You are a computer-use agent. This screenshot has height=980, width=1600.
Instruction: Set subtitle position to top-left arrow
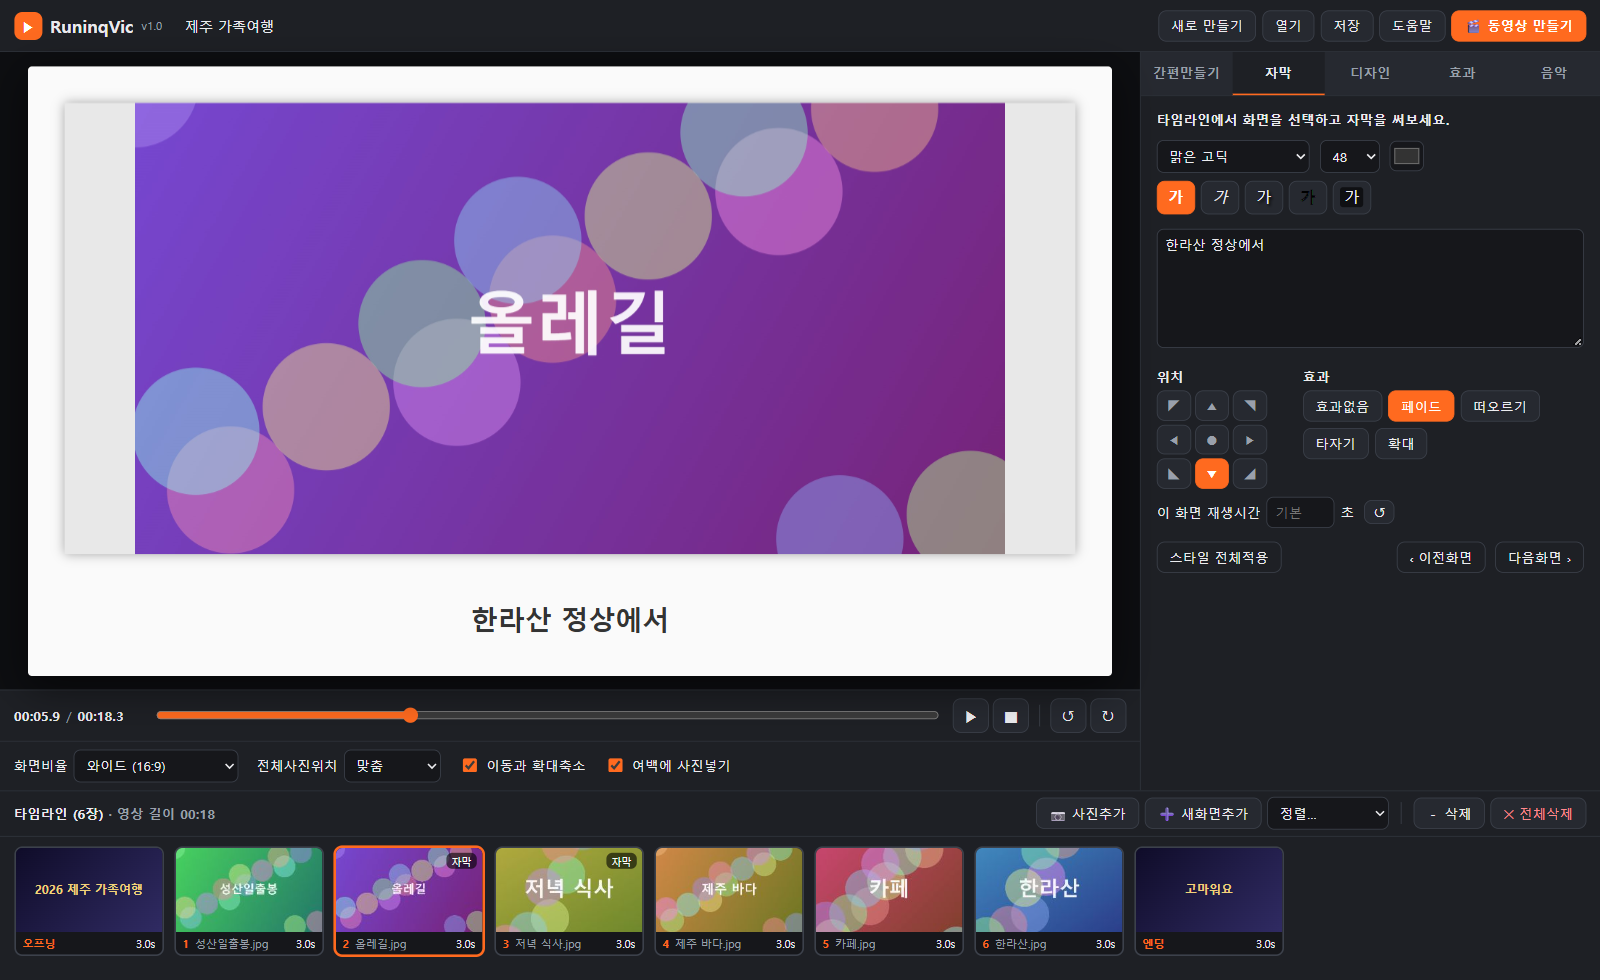(1174, 406)
